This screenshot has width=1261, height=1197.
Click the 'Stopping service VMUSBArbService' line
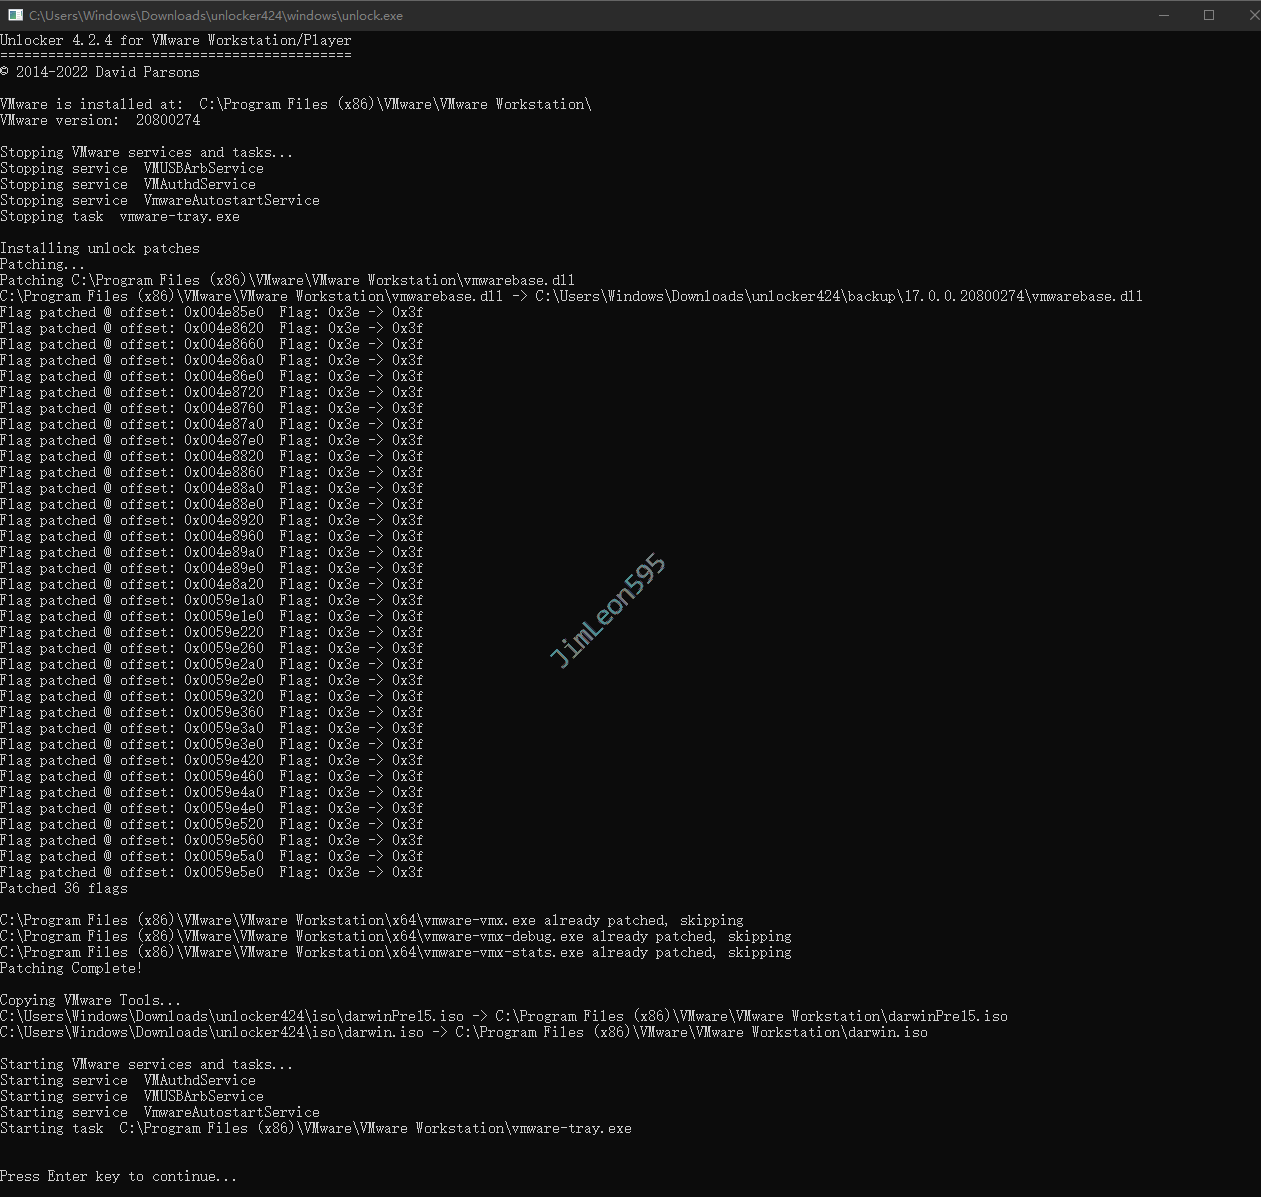(132, 169)
